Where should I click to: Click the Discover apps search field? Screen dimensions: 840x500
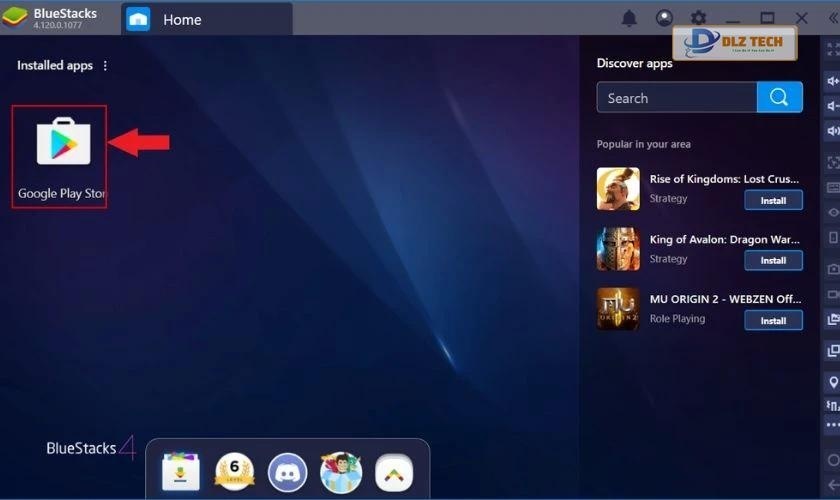pos(677,98)
